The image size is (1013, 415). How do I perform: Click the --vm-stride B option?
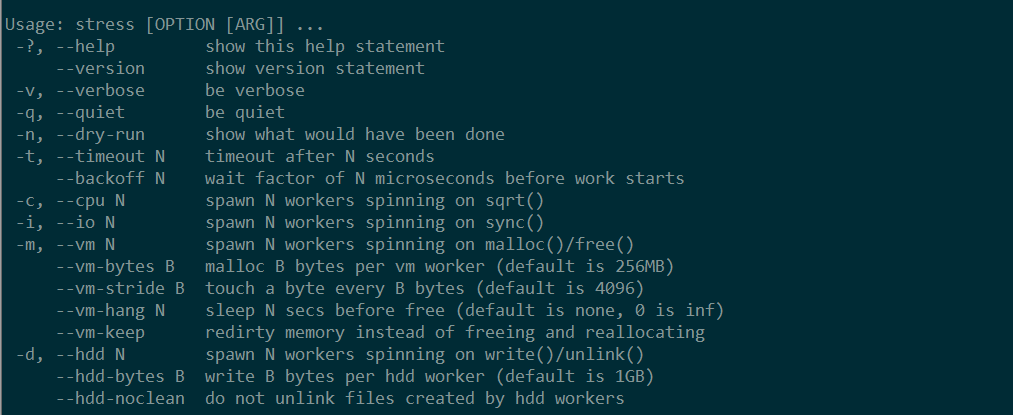tap(120, 289)
